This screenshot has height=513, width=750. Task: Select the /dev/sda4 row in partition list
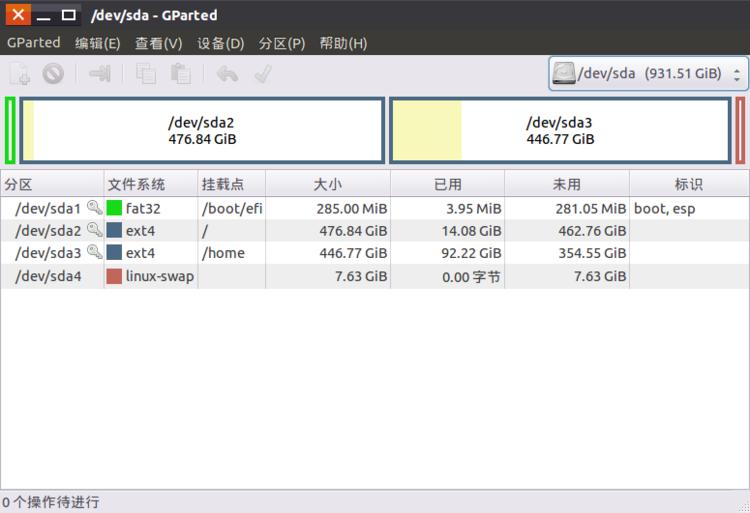pos(300,276)
